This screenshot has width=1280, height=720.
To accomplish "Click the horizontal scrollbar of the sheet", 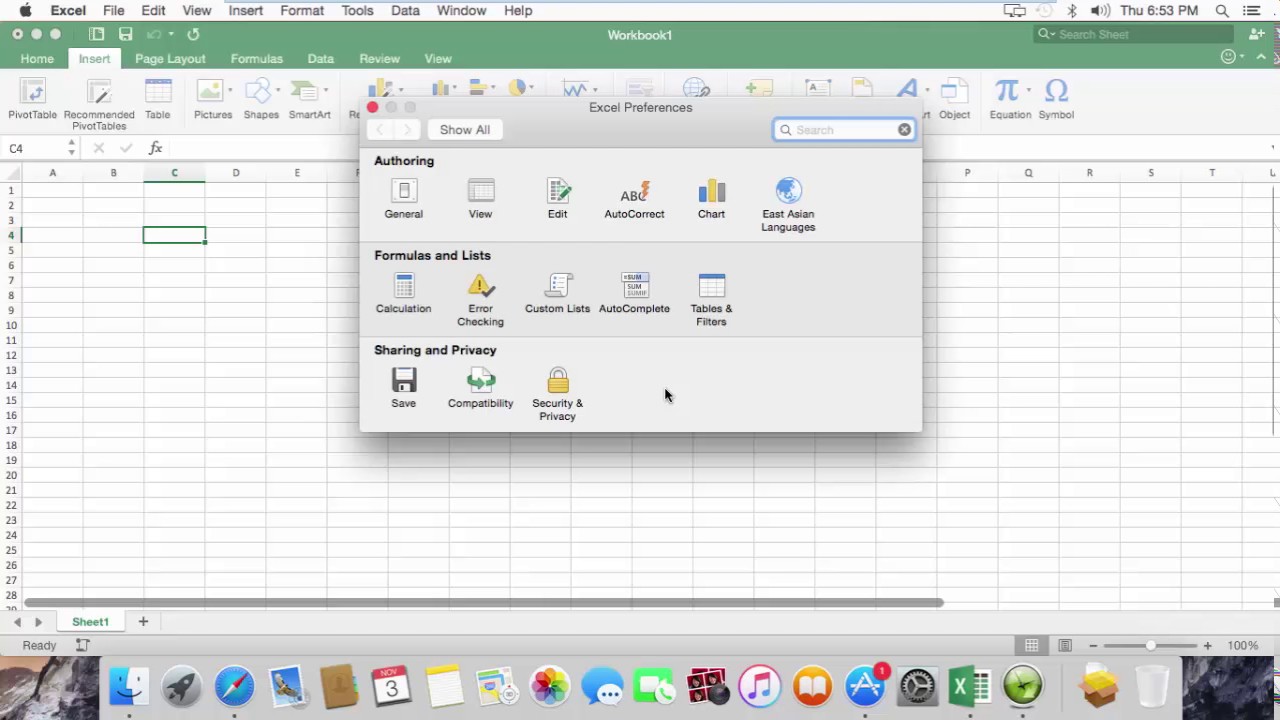I will (483, 602).
